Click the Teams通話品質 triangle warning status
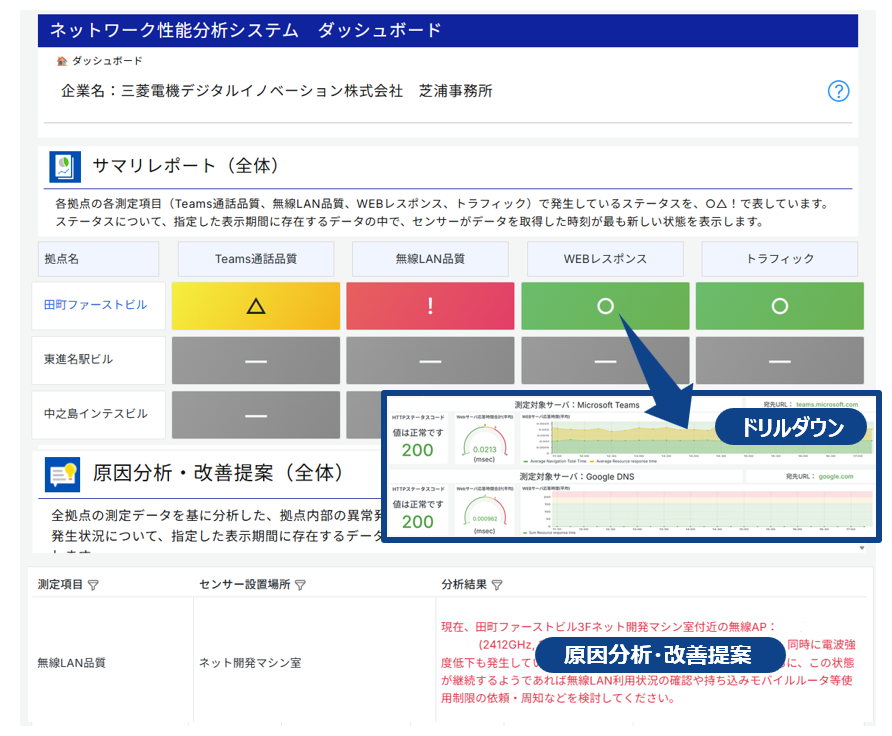The height and width of the screenshot is (736, 892). pos(257,306)
